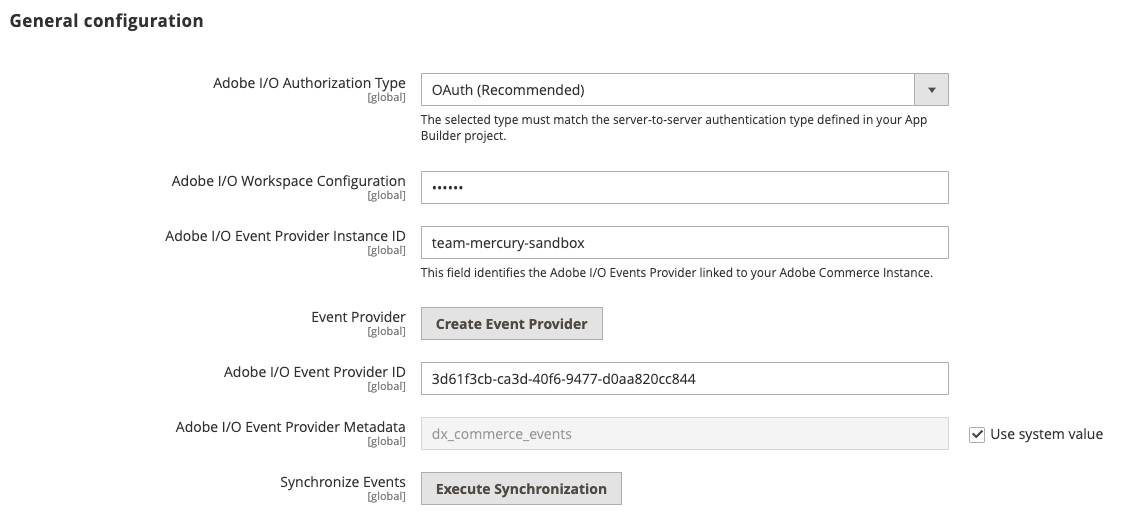
Task: Click the Adobe I/O Event Provider ID label
Action: (314, 372)
